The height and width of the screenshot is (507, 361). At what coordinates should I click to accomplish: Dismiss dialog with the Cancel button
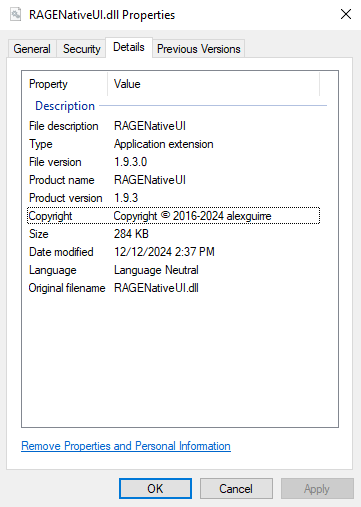236,489
